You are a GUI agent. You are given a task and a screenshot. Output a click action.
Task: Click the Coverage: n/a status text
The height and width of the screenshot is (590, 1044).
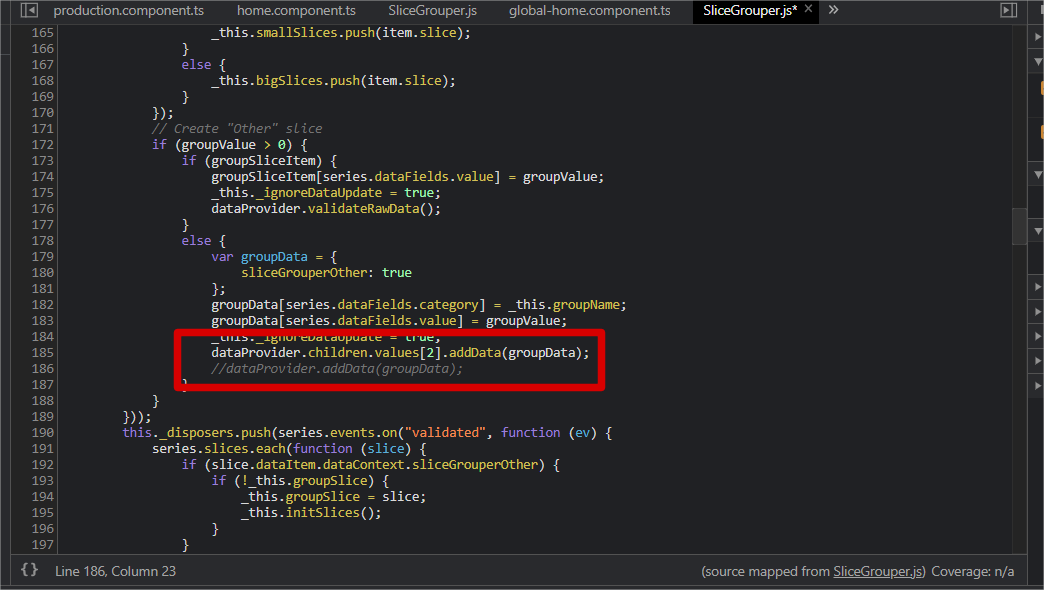pos(972,571)
